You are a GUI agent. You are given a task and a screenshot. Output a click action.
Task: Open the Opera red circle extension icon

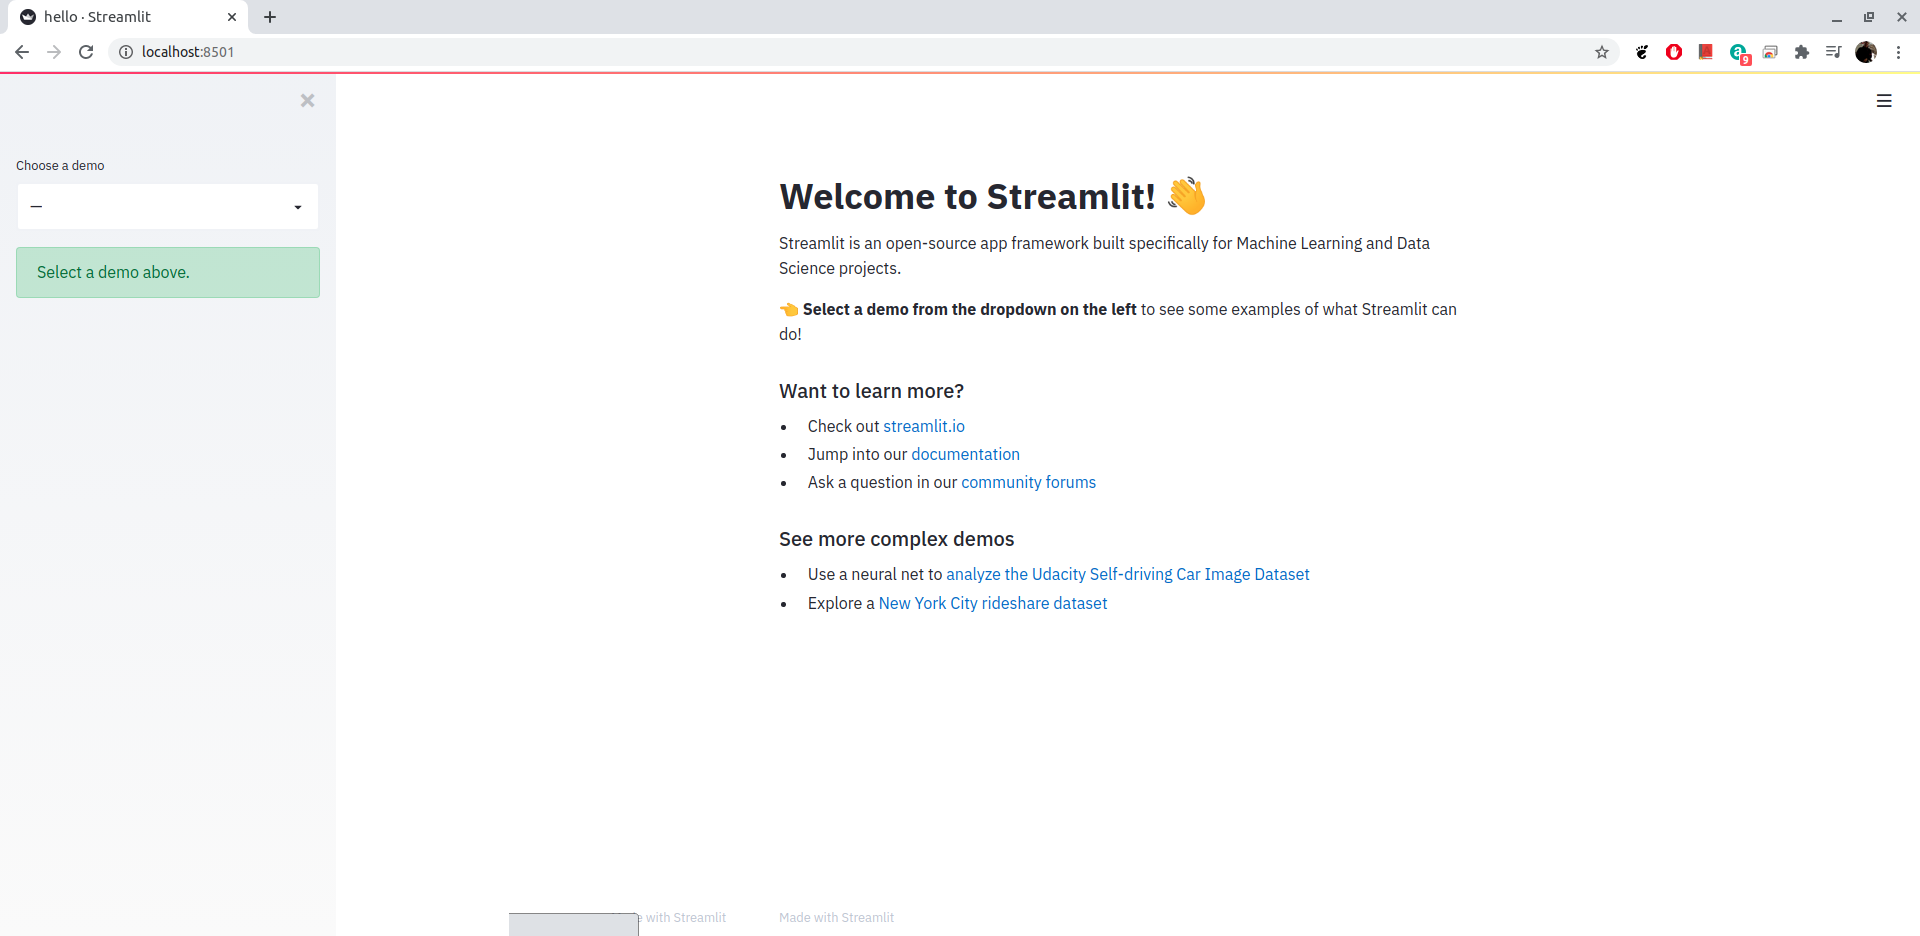1674,52
